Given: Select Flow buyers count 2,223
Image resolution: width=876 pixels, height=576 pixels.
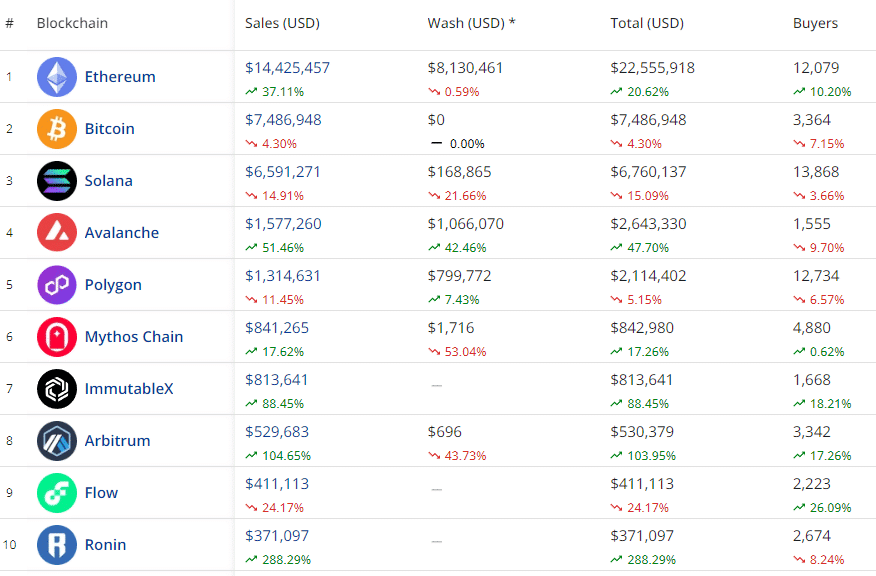Looking at the screenshot, I should 812,483.
